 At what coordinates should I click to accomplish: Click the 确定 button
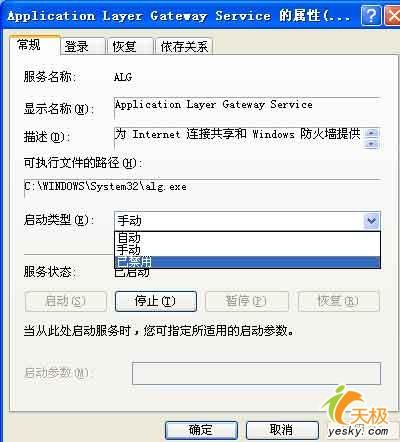pyautogui.click(x=201, y=430)
